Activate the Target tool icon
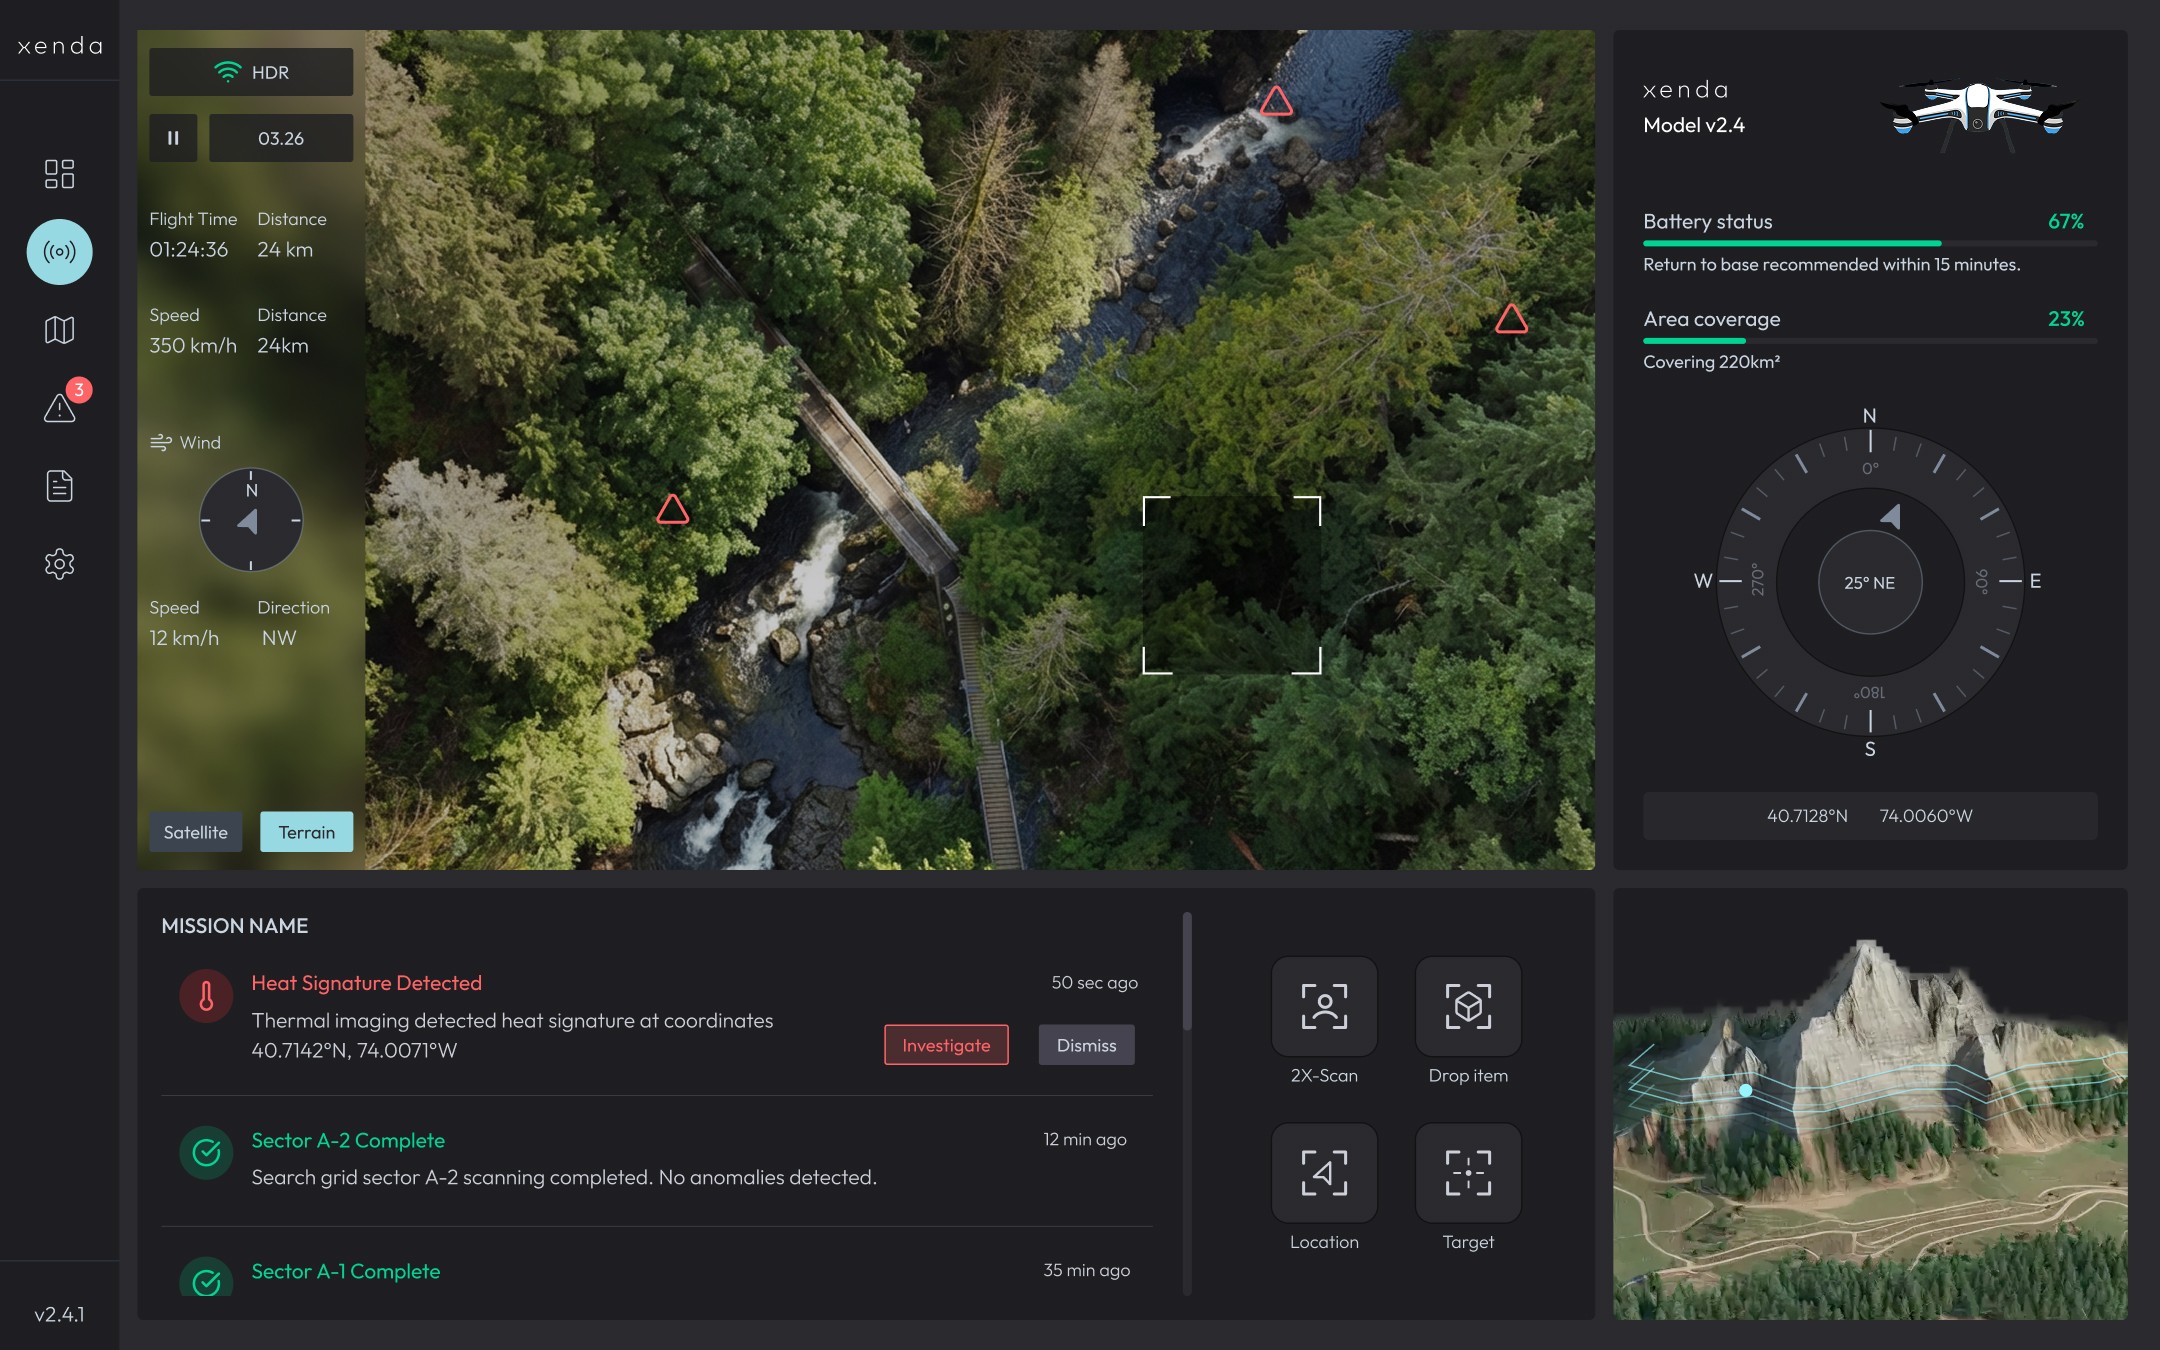2160x1350 pixels. (x=1468, y=1172)
